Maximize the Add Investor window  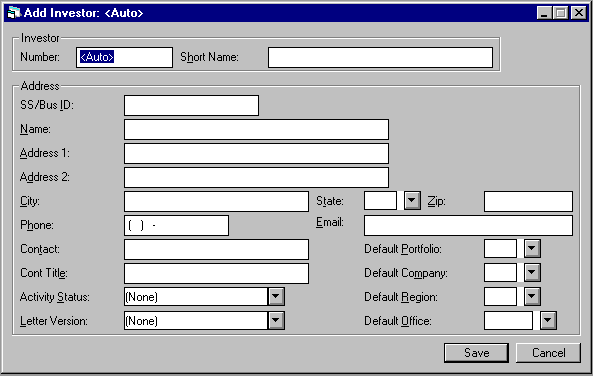pyautogui.click(x=560, y=13)
